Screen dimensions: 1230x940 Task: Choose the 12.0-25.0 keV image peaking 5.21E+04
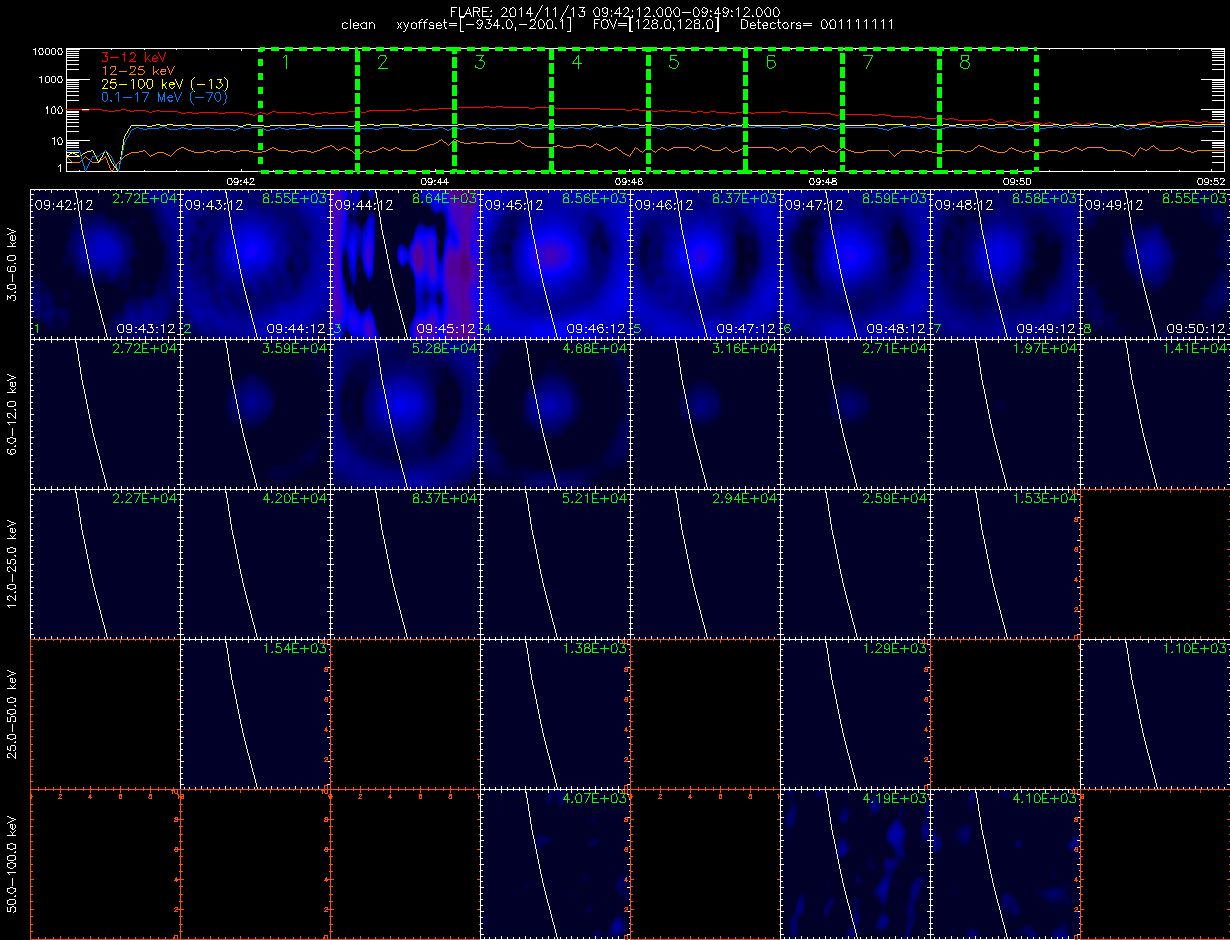point(555,563)
